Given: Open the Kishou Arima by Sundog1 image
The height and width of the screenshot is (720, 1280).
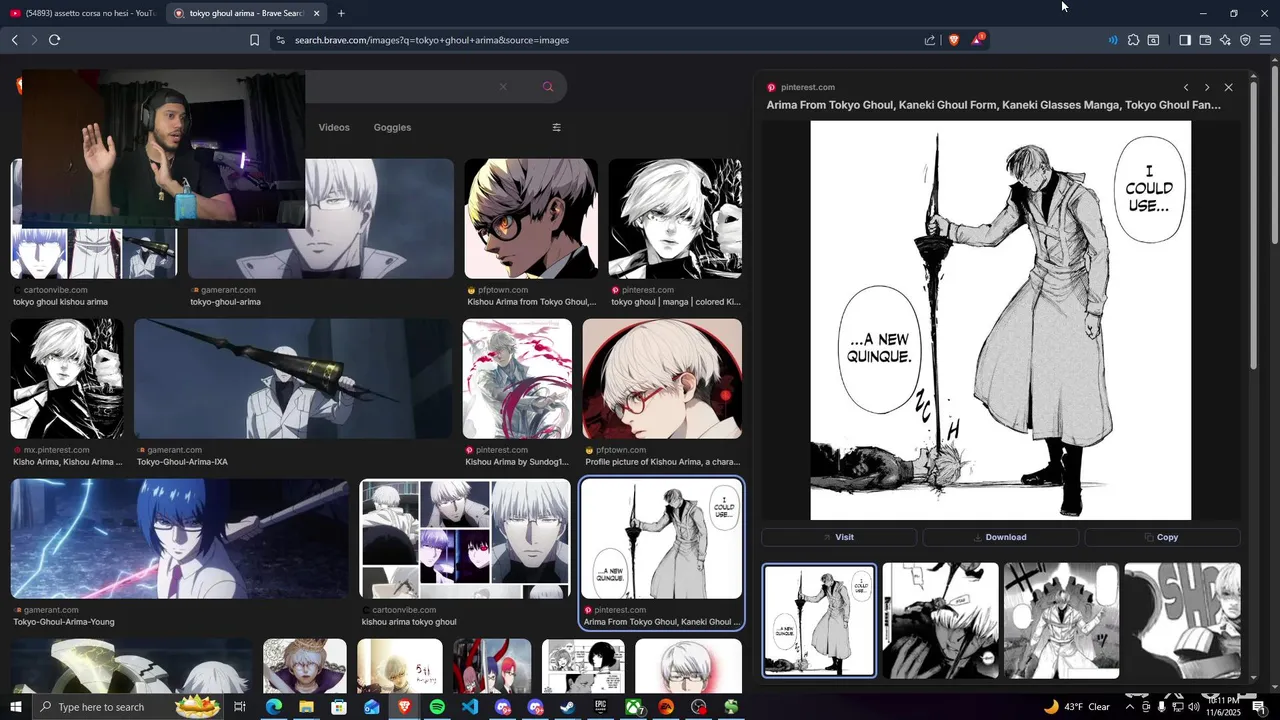Looking at the screenshot, I should pos(517,378).
